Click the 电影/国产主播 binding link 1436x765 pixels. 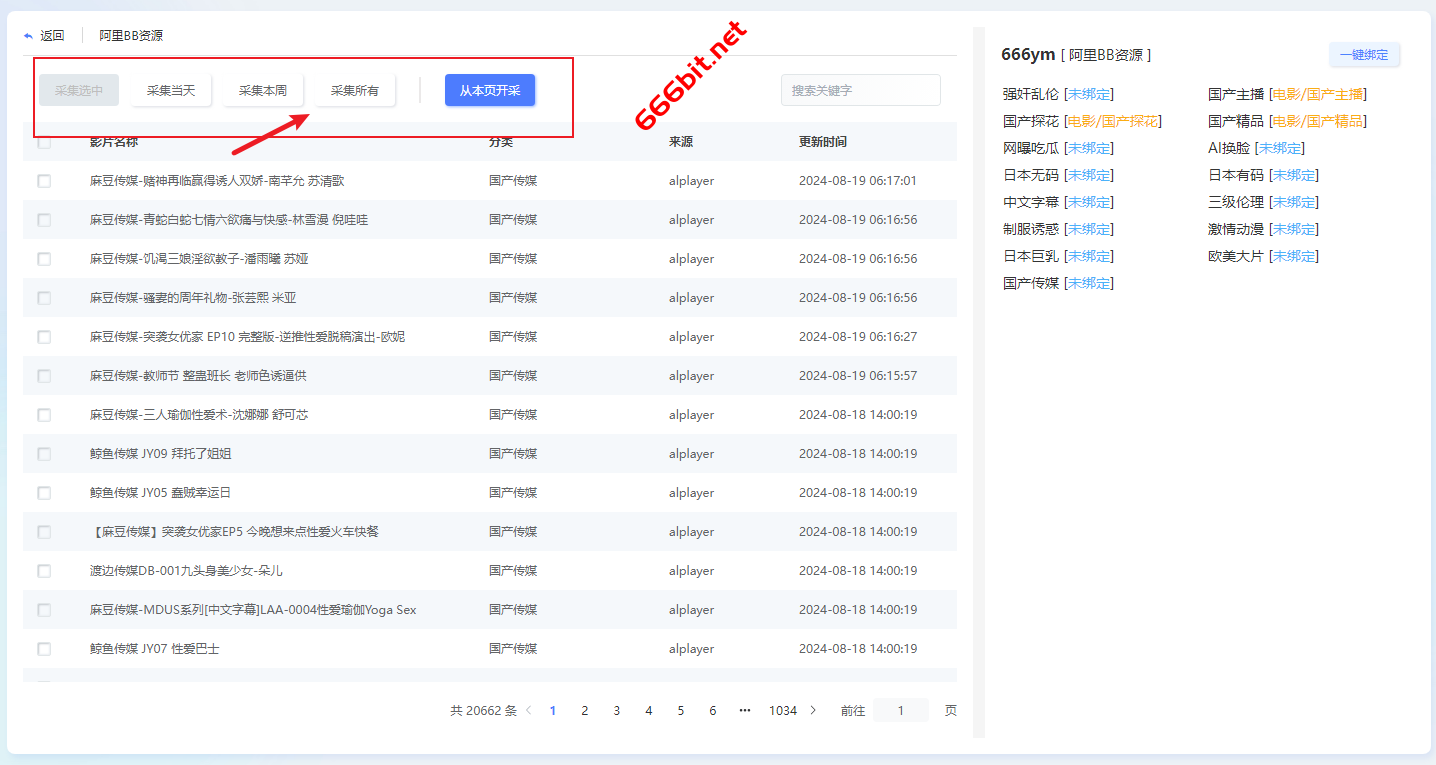click(x=1317, y=94)
